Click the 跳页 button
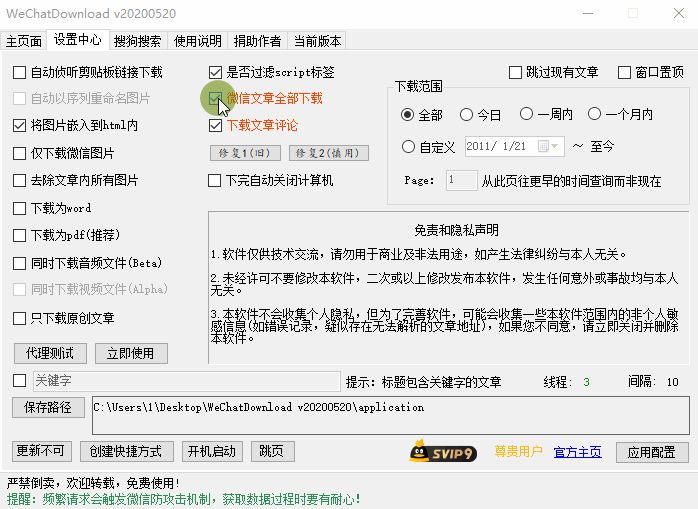 coord(272,452)
